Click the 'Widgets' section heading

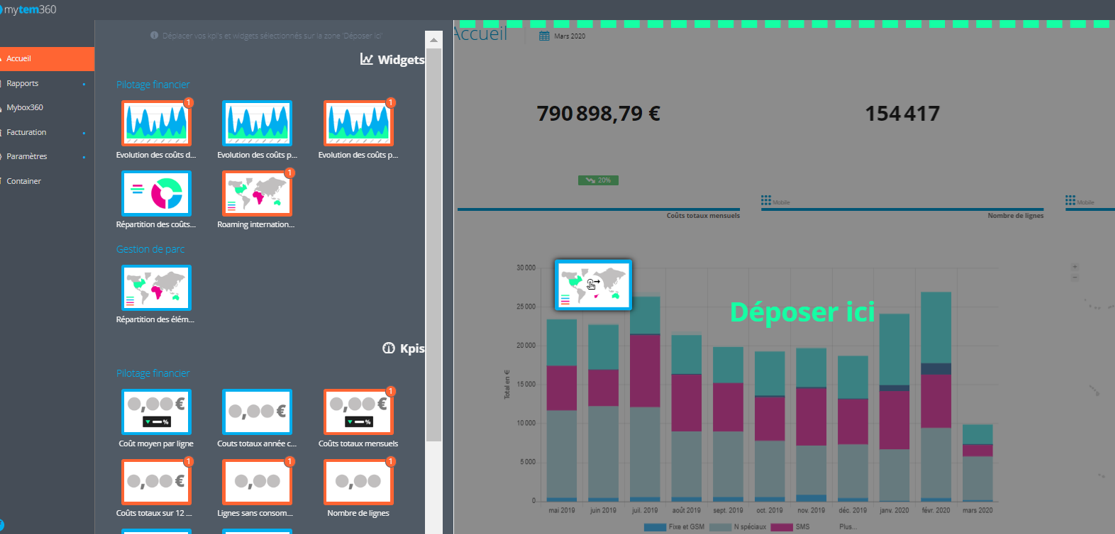(401, 60)
